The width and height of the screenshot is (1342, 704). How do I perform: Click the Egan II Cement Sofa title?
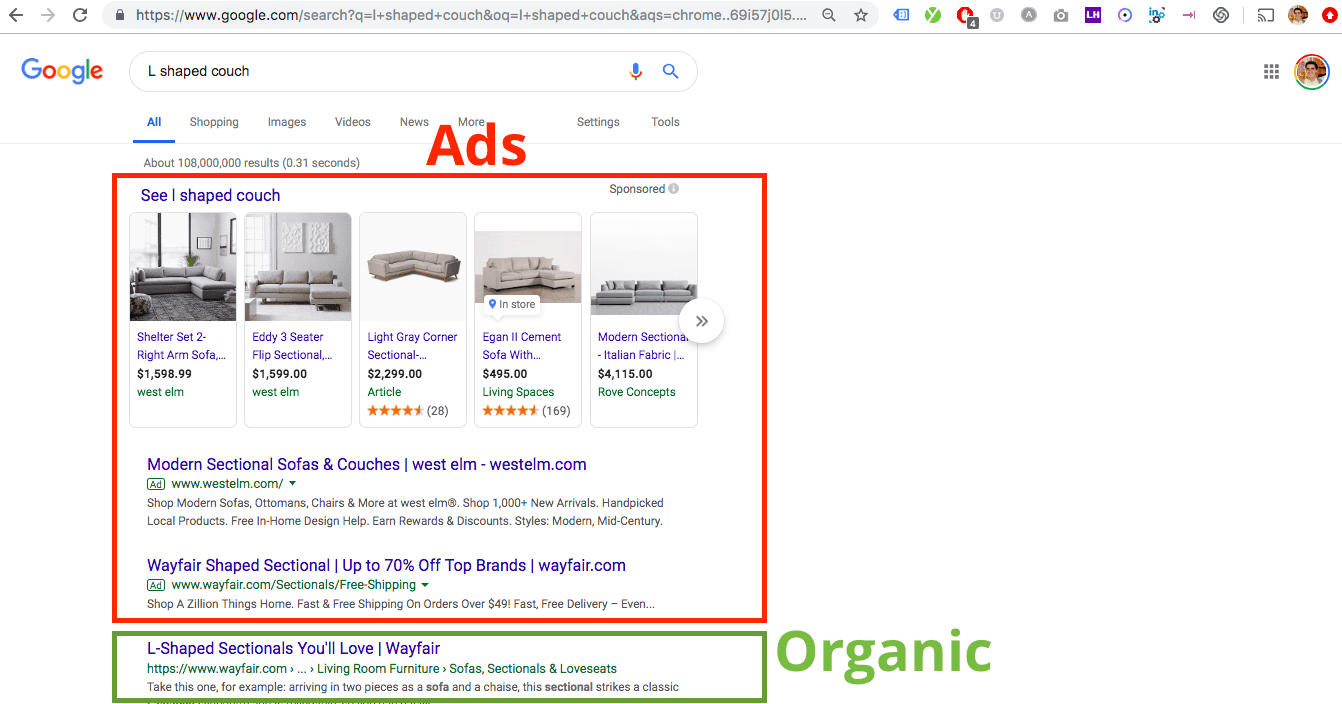point(522,346)
